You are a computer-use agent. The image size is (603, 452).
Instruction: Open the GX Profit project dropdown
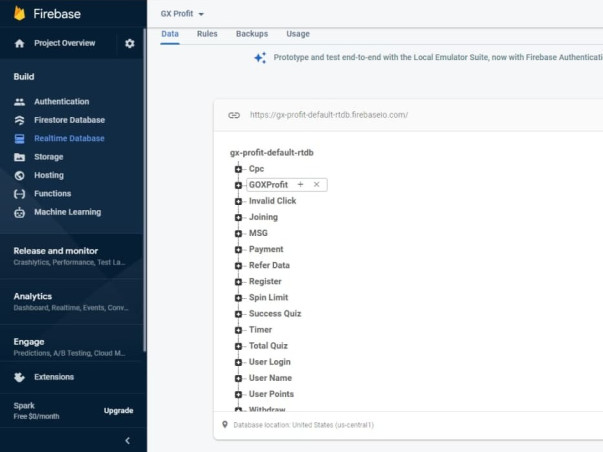pos(182,14)
